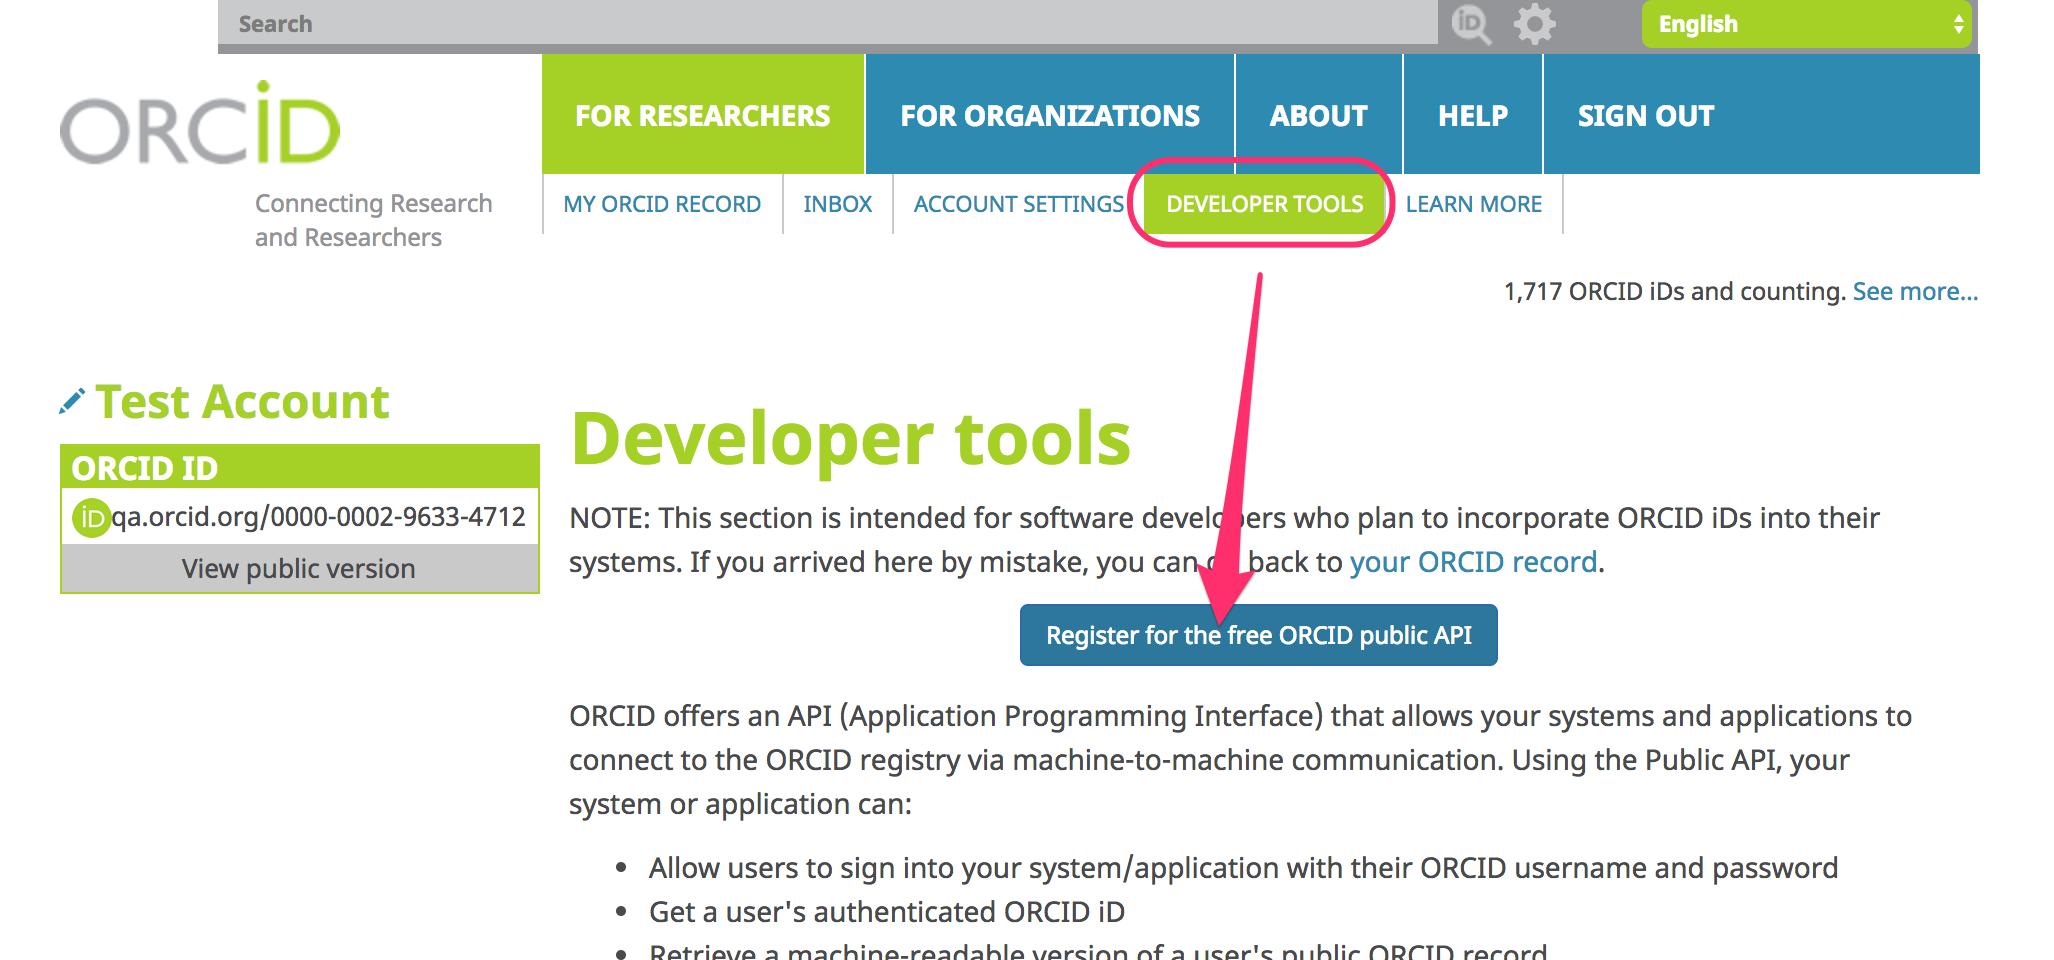Click 'Get a user's authenticated ORCID iD' bullet
The height and width of the screenshot is (960, 2054).
(x=887, y=912)
